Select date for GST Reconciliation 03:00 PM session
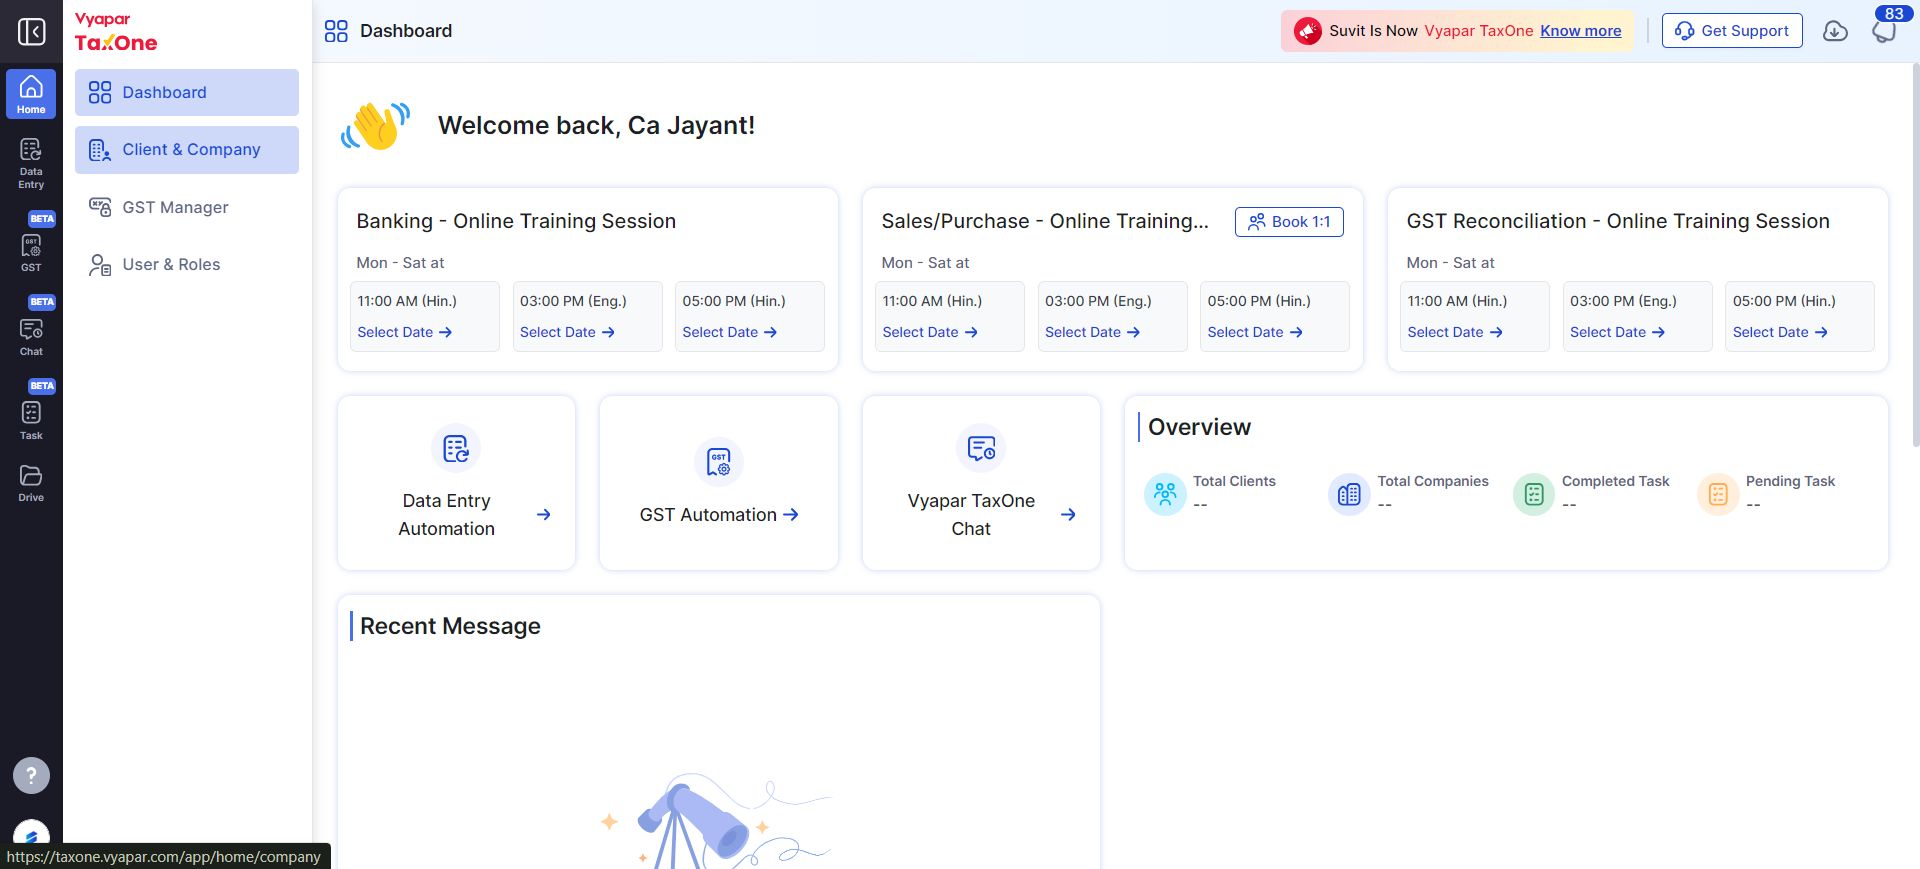The height and width of the screenshot is (869, 1920). click(1618, 332)
